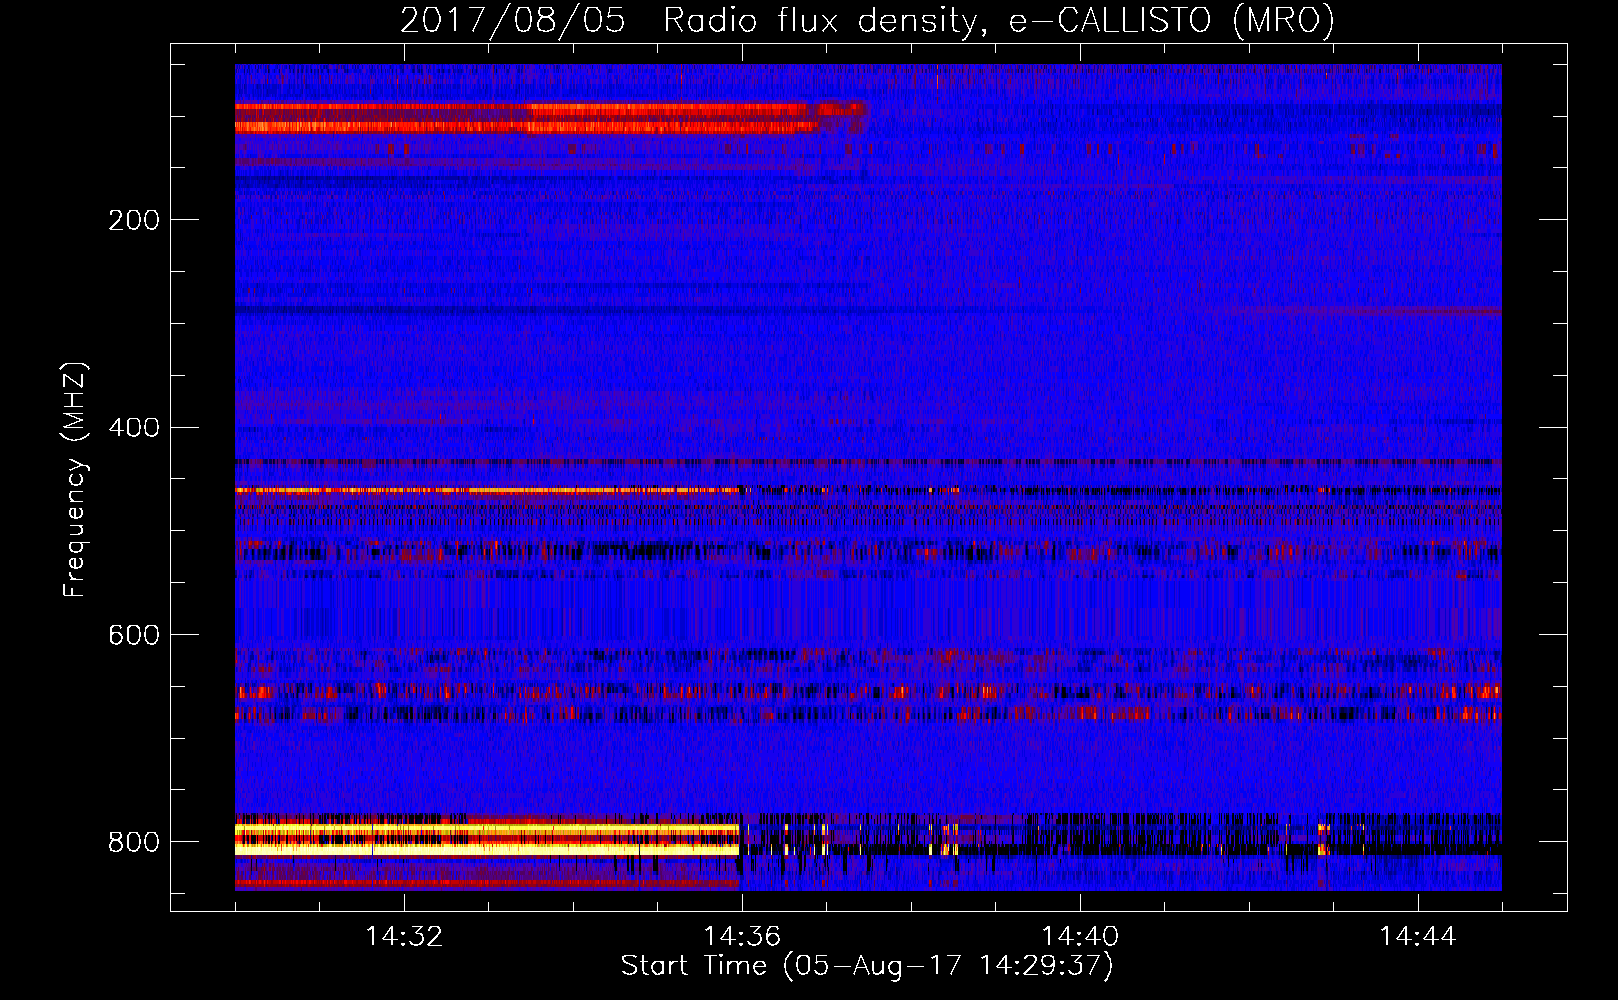Click the 800 frequency tick label
Viewport: 1618px width, 1000px height.
coord(134,843)
